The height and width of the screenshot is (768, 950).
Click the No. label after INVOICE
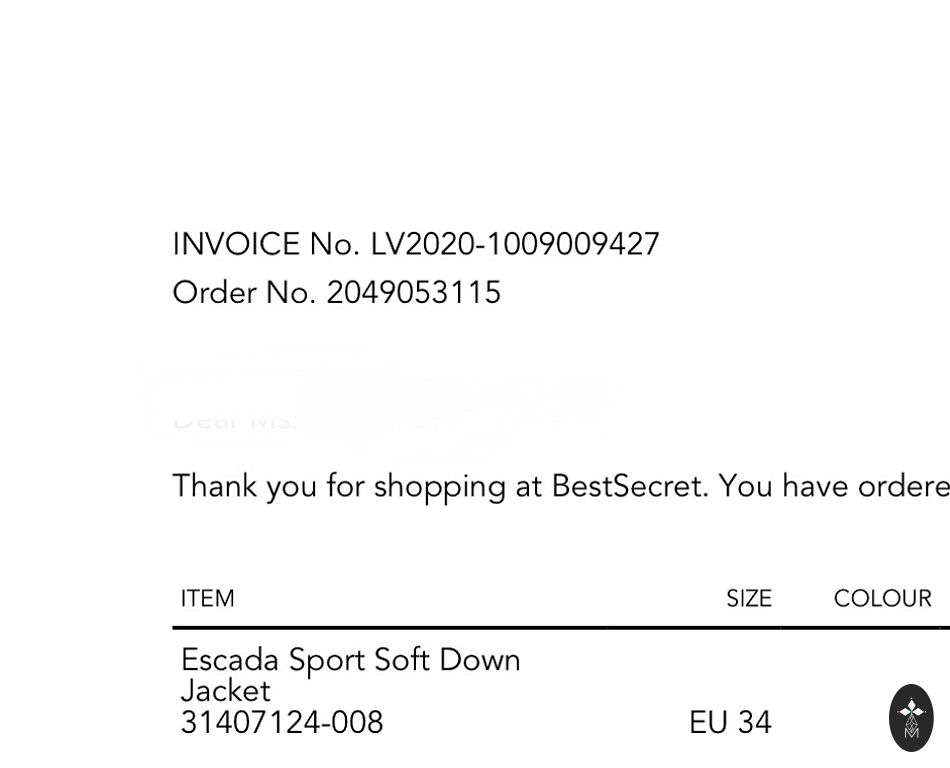coord(334,245)
